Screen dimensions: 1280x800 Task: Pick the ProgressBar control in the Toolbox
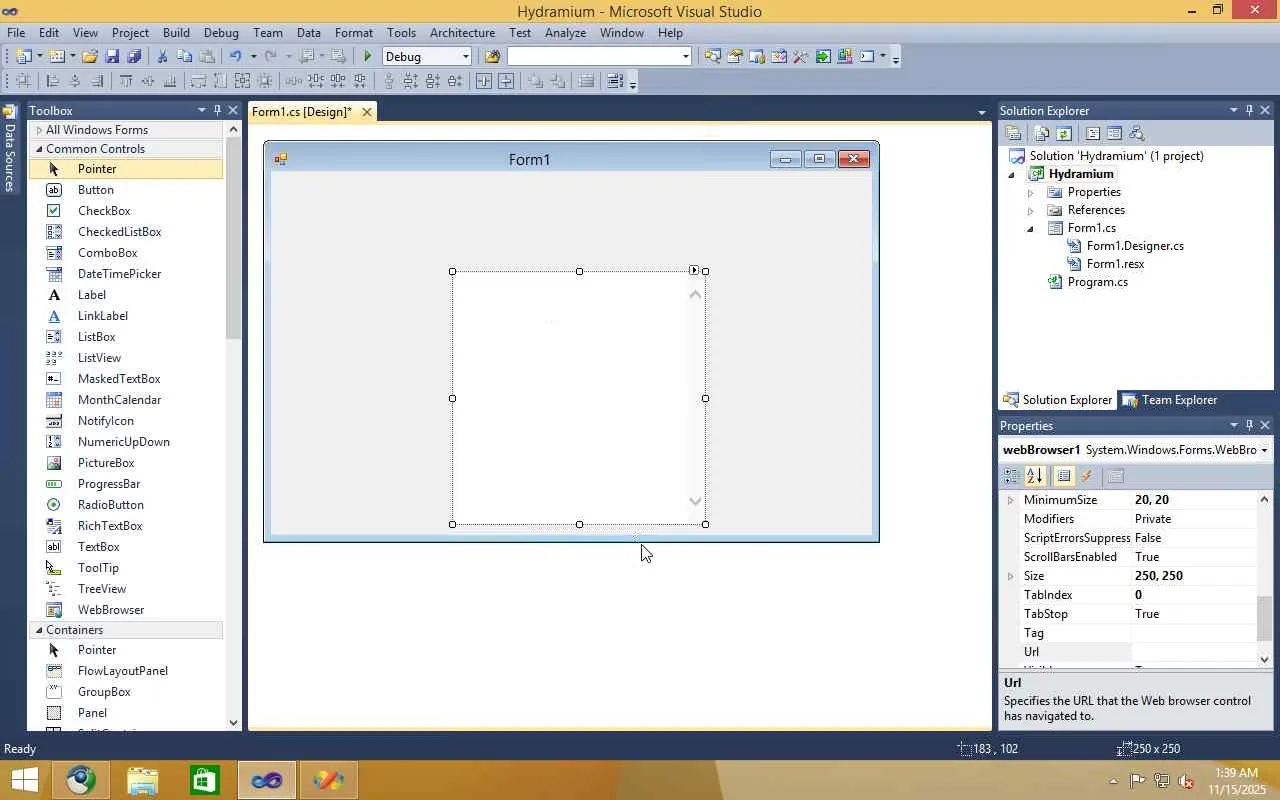(109, 484)
